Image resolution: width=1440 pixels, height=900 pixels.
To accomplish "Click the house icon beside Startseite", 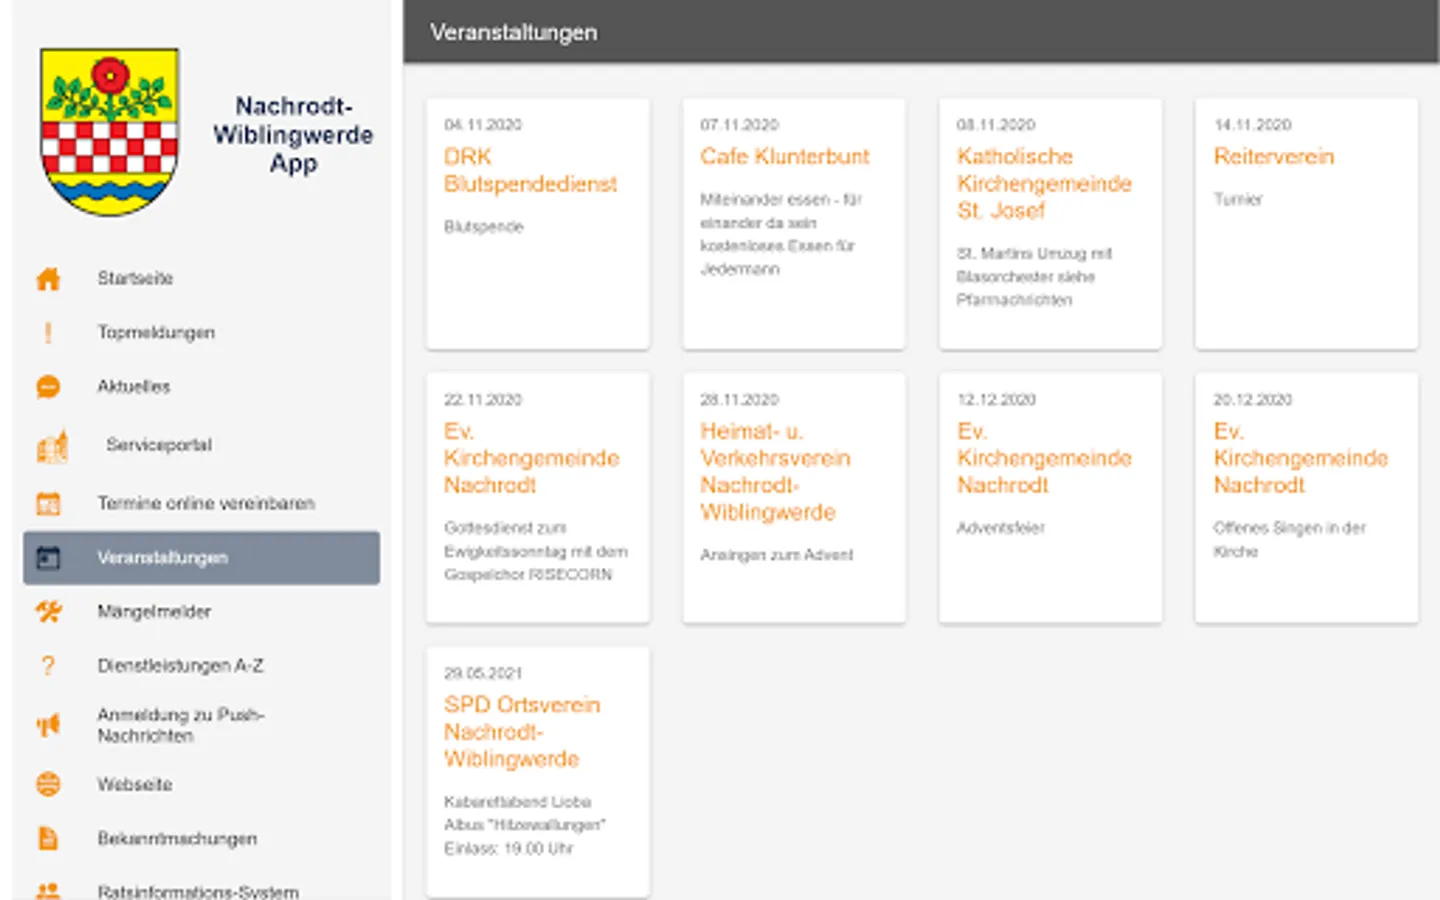I will pyautogui.click(x=48, y=279).
